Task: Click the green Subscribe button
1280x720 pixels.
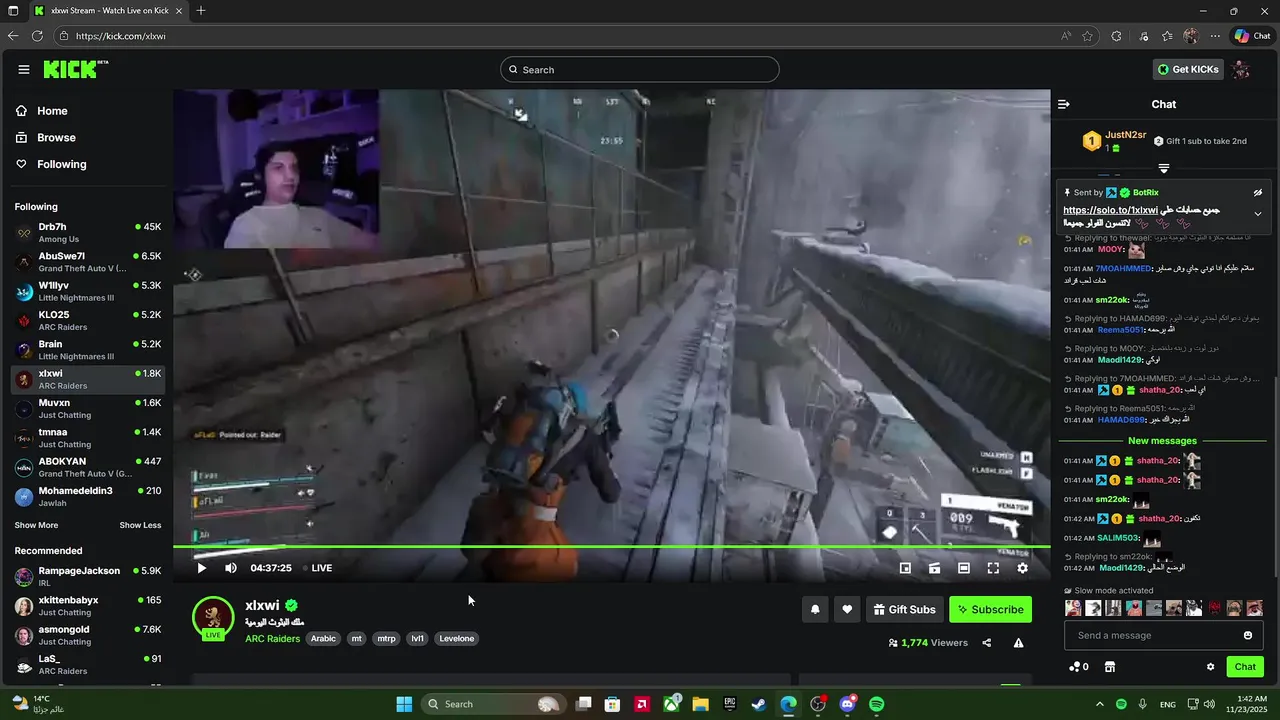Action: (990, 609)
